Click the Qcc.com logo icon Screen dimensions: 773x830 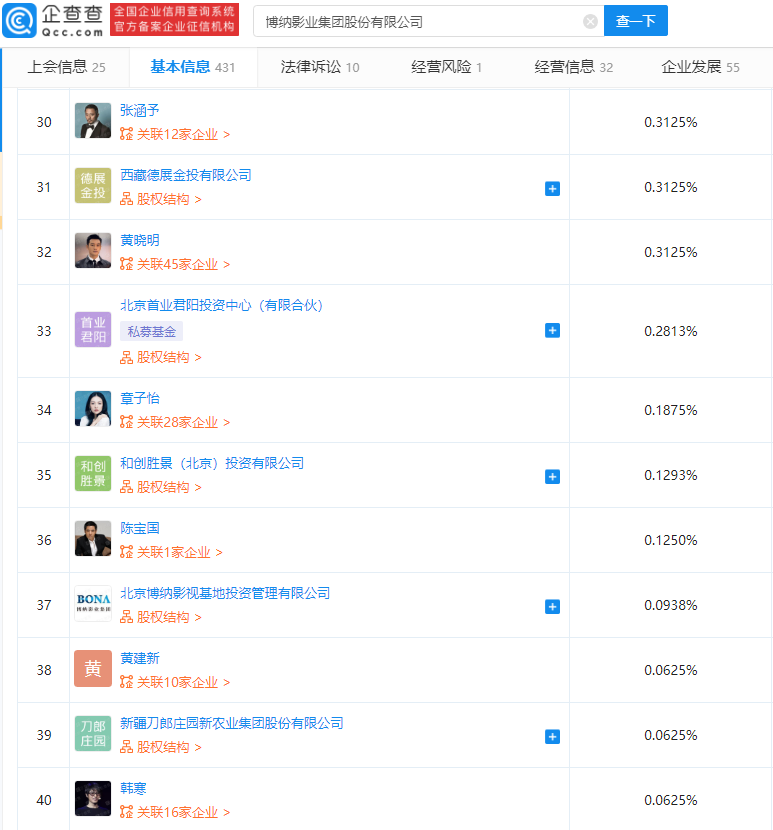pos(19,21)
